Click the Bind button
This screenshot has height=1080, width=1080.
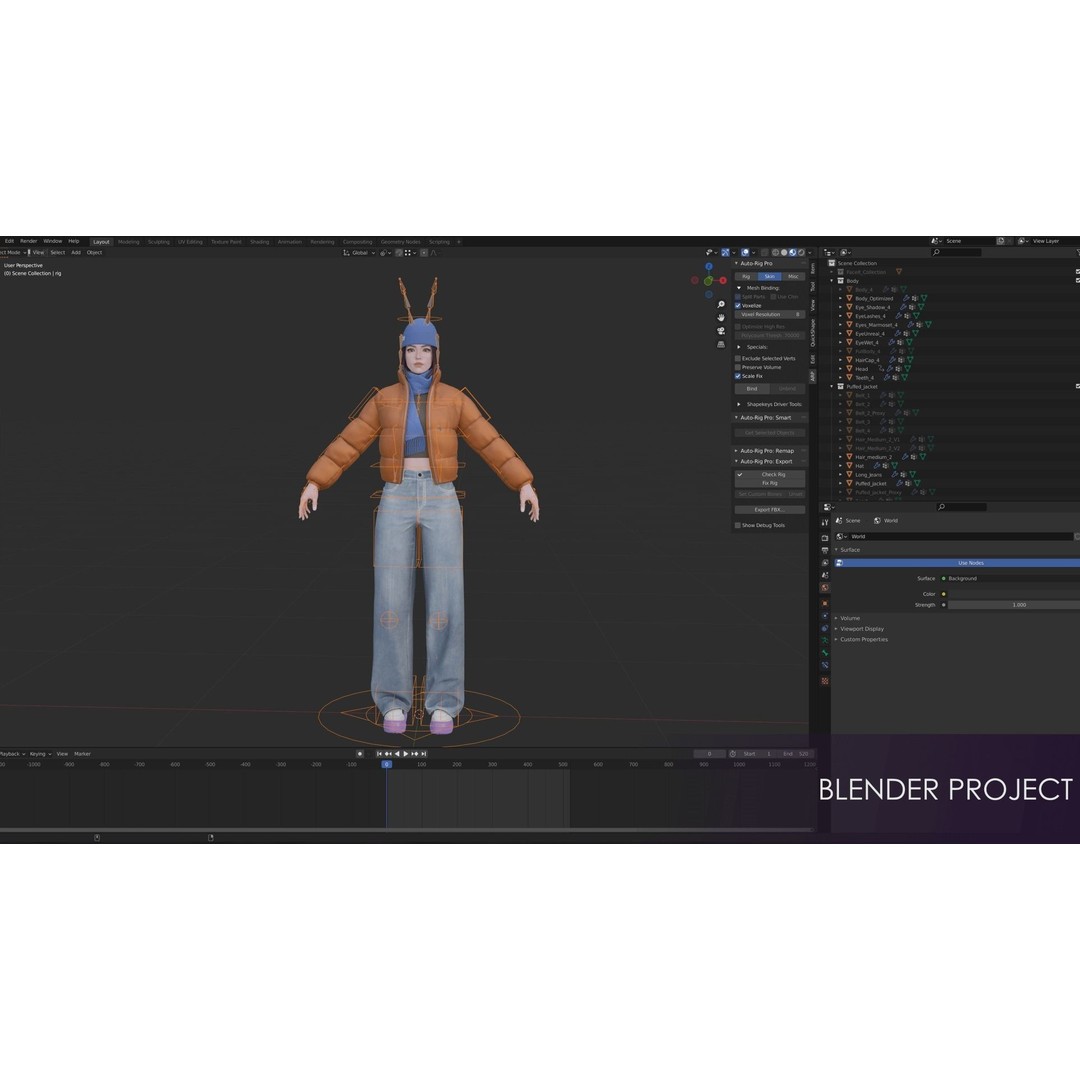(752, 388)
